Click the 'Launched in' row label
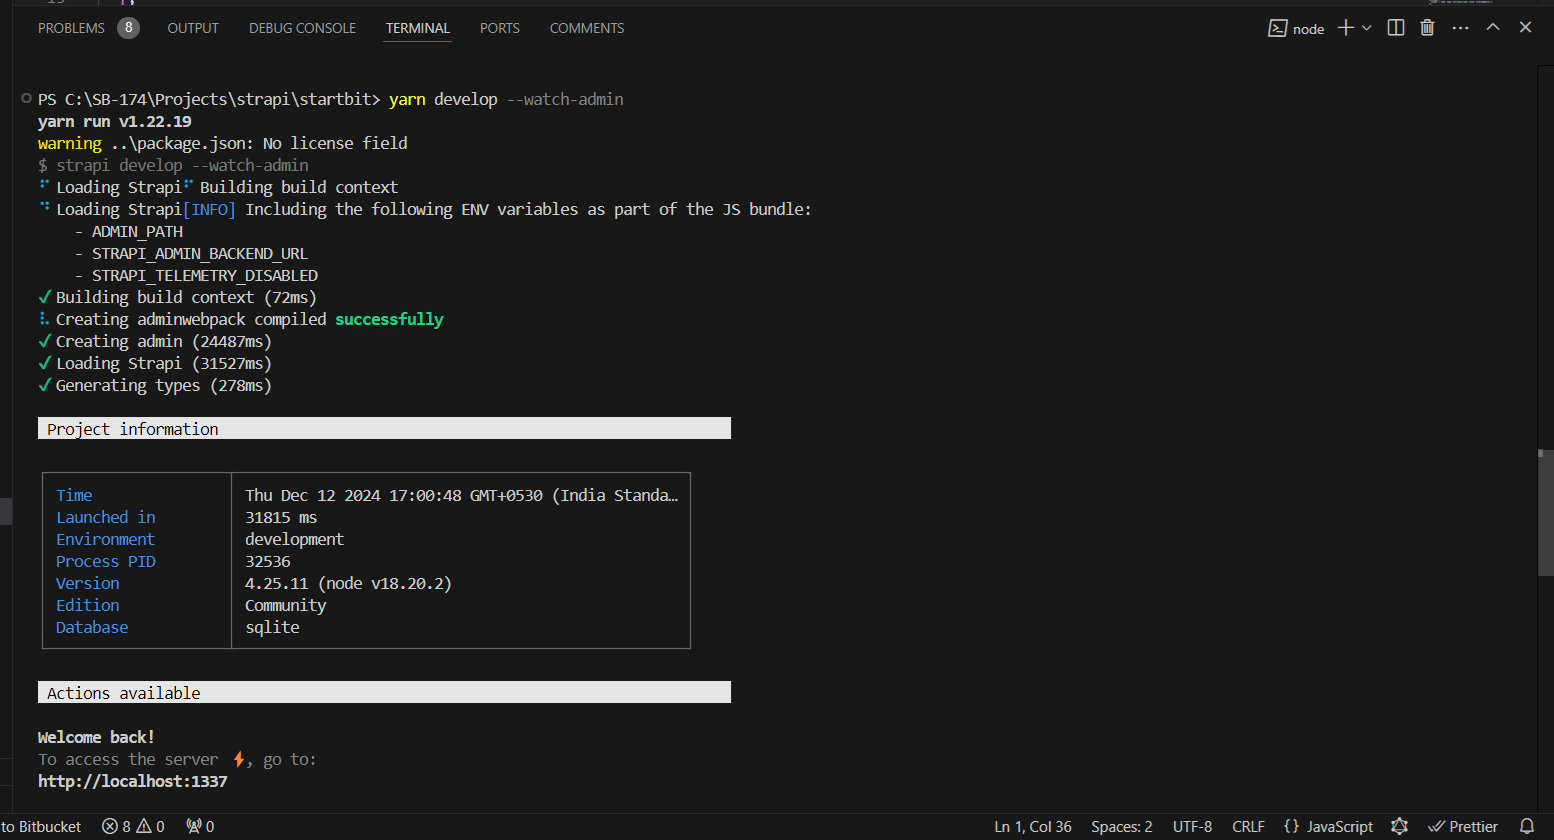 pyautogui.click(x=106, y=517)
